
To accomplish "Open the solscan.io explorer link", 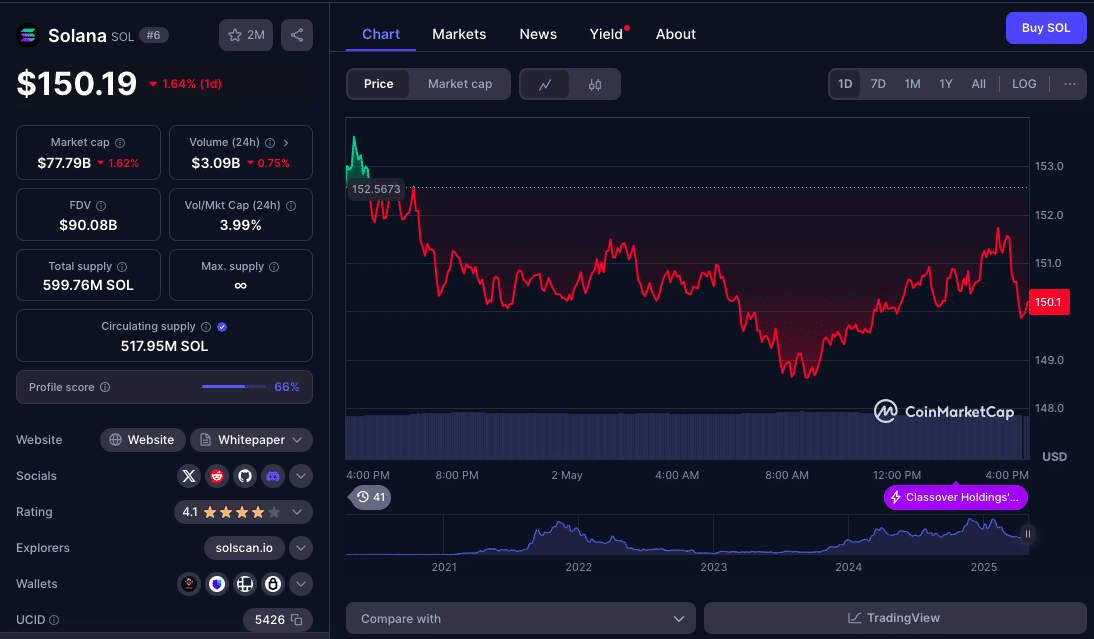I will [x=244, y=548].
